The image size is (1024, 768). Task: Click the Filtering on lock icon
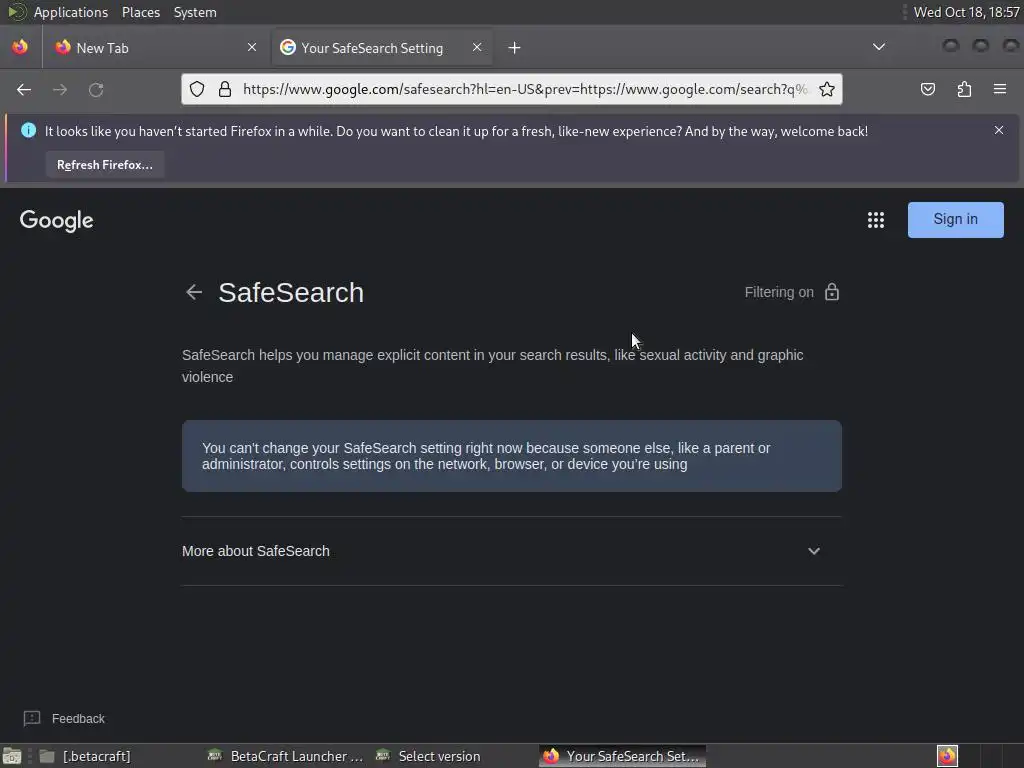click(832, 292)
